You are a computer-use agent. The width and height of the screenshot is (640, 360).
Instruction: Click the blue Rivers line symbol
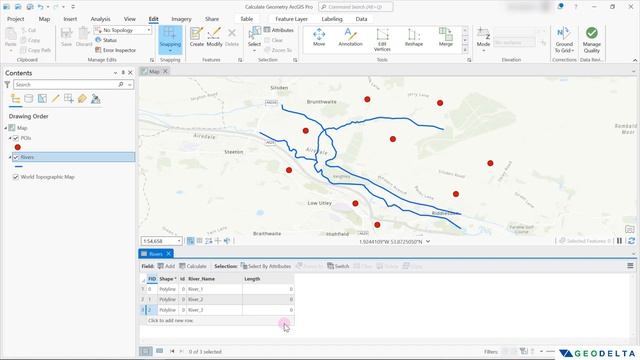pos(18,167)
